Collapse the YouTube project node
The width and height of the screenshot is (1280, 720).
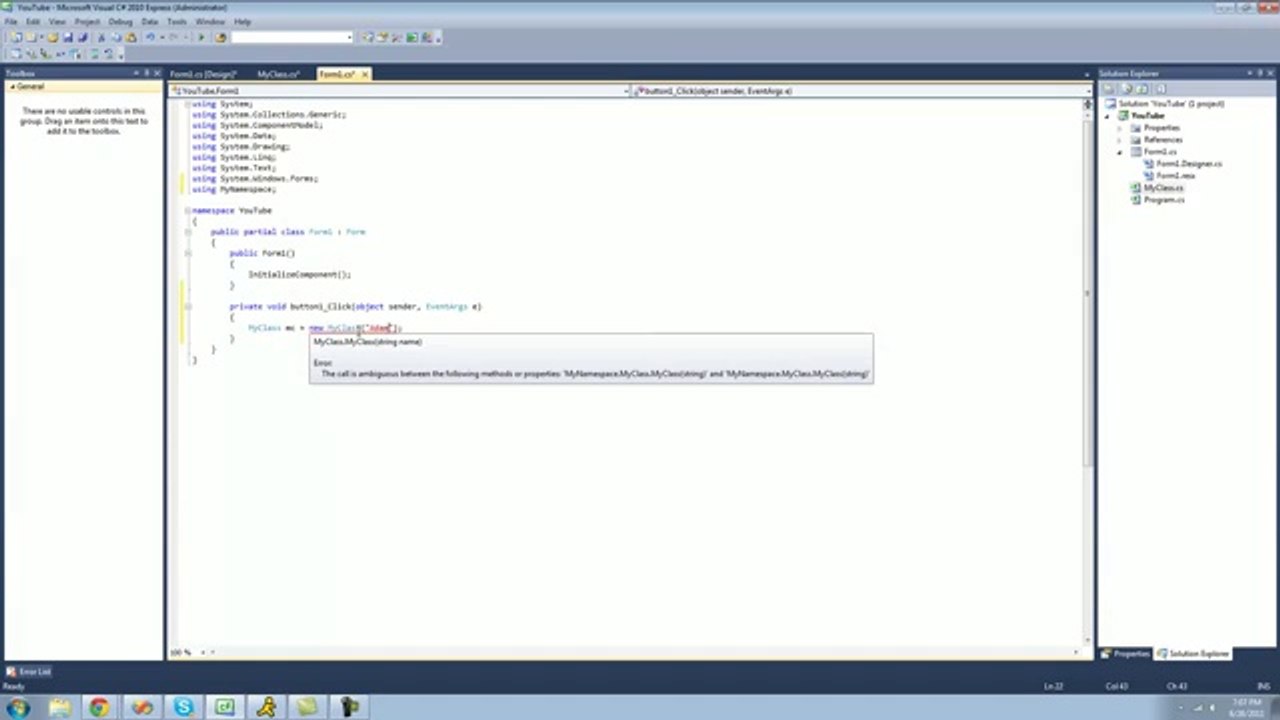coord(1108,116)
